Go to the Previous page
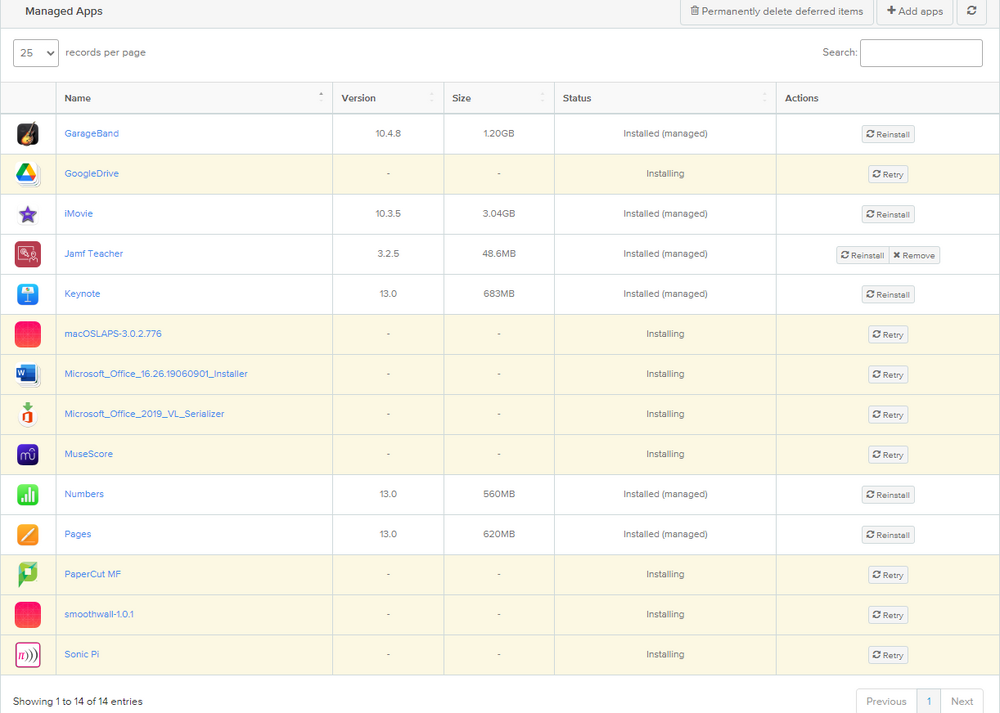Viewport: 1000px width, 713px height. click(886, 702)
